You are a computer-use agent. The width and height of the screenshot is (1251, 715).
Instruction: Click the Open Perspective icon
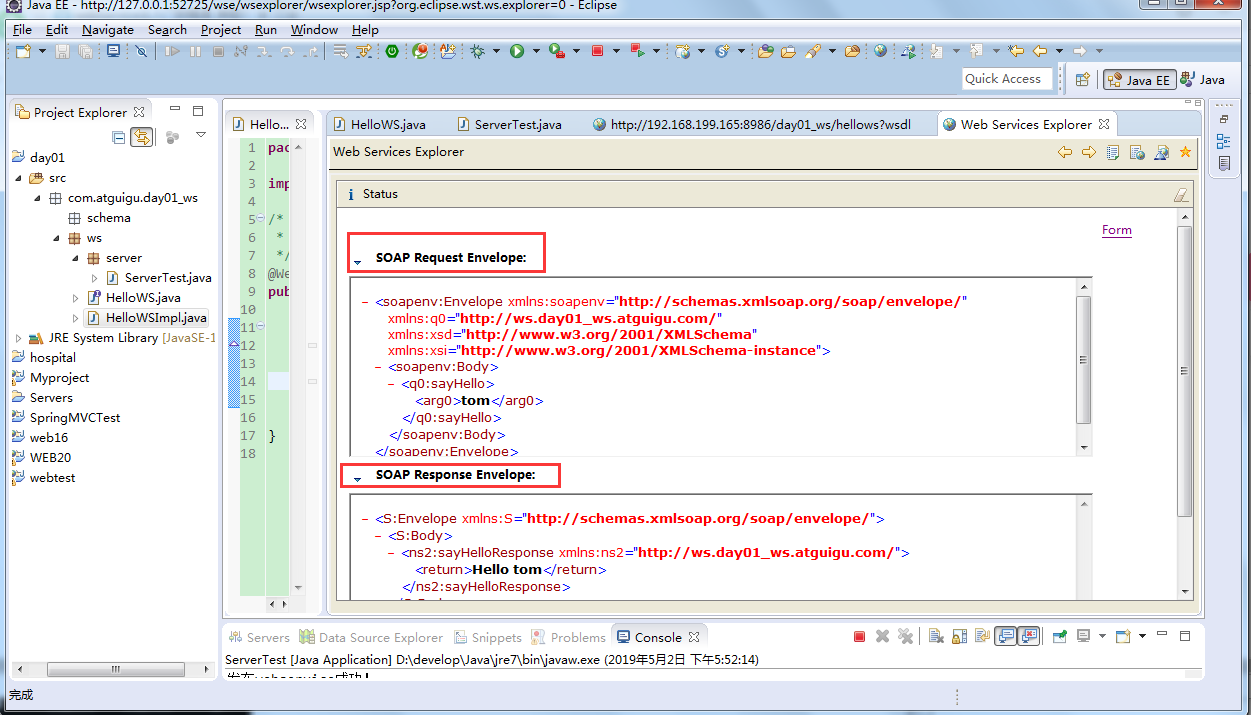[x=1082, y=80]
